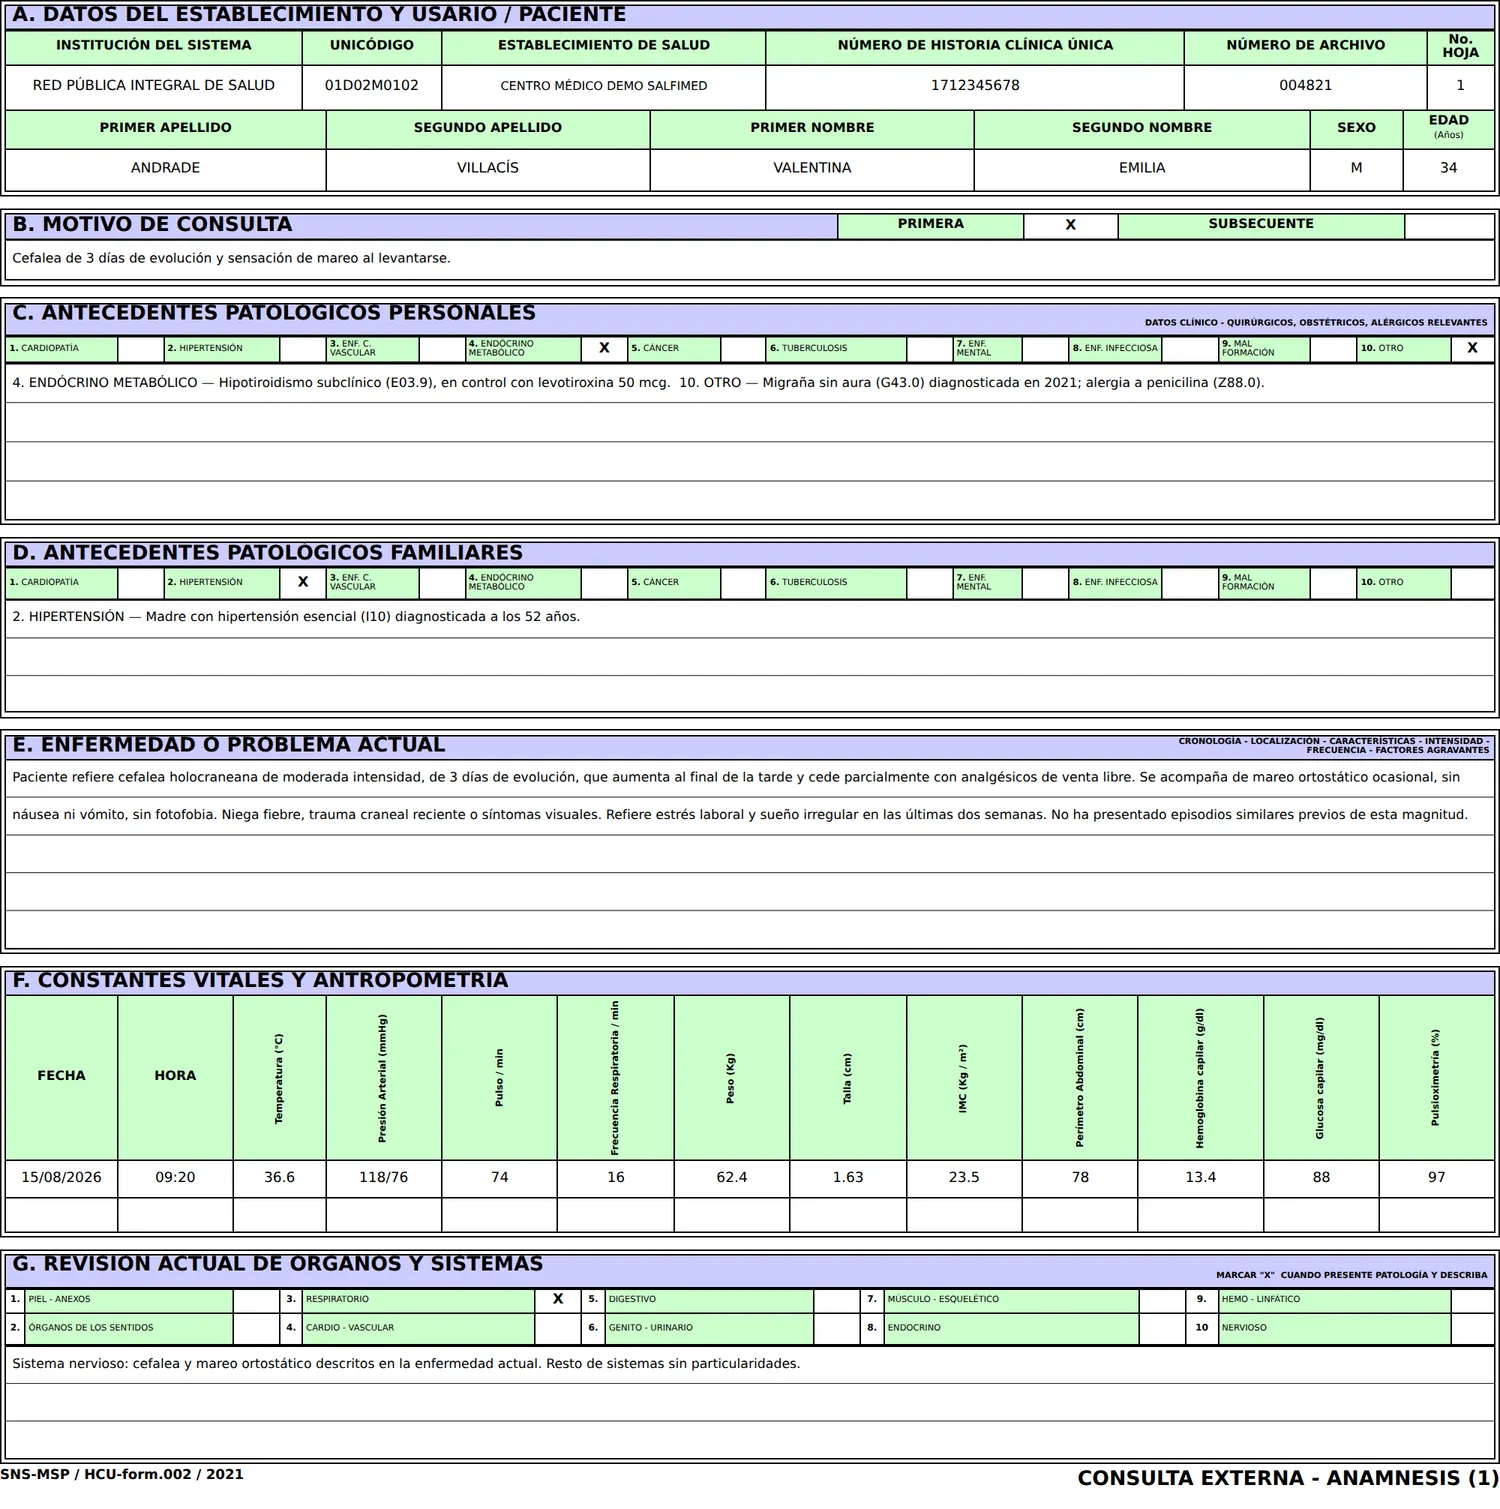Toggle personal history Enf. Mental checkbox

click(x=1045, y=349)
